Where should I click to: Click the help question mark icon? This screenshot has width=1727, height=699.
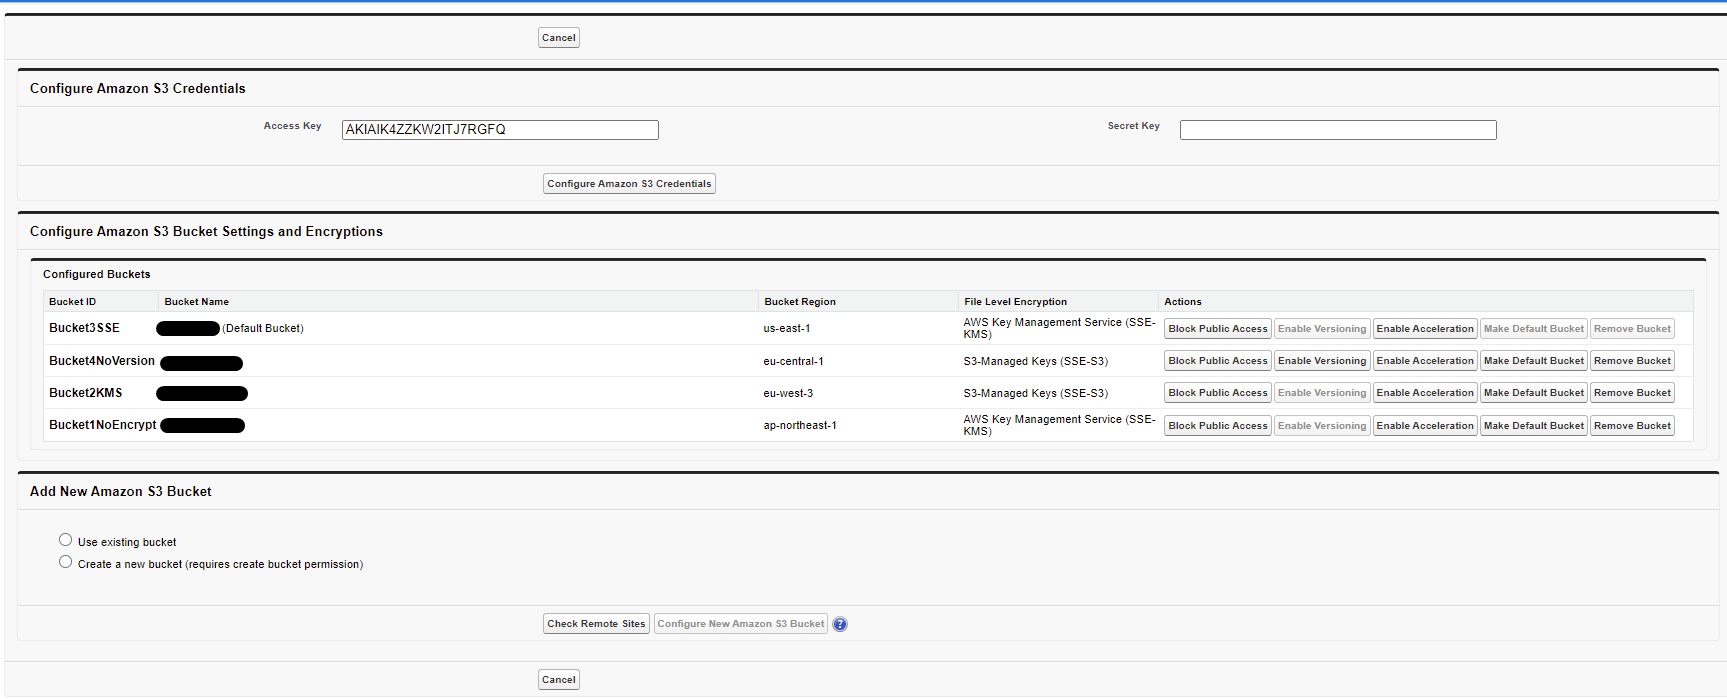click(840, 624)
